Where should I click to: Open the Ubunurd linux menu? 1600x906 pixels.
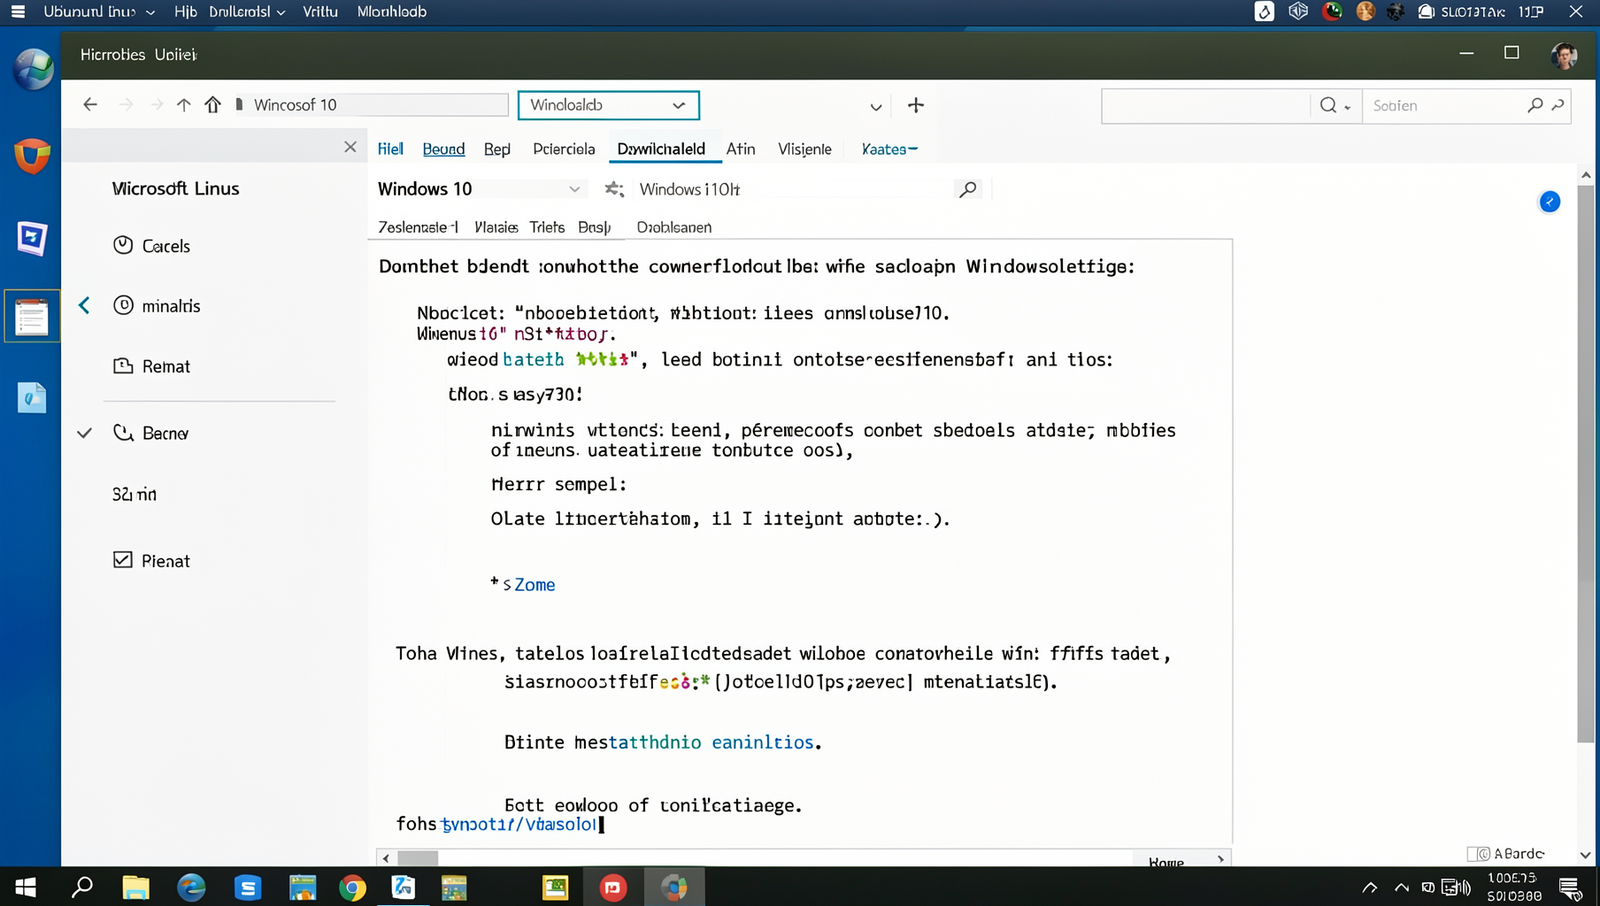(99, 12)
